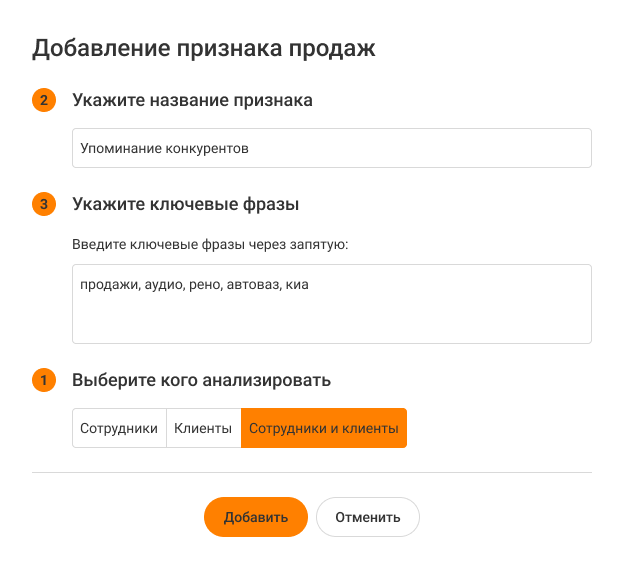Viewport: 624px width, 569px height.
Task: Click inside the key phrases text area
Action: click(331, 315)
